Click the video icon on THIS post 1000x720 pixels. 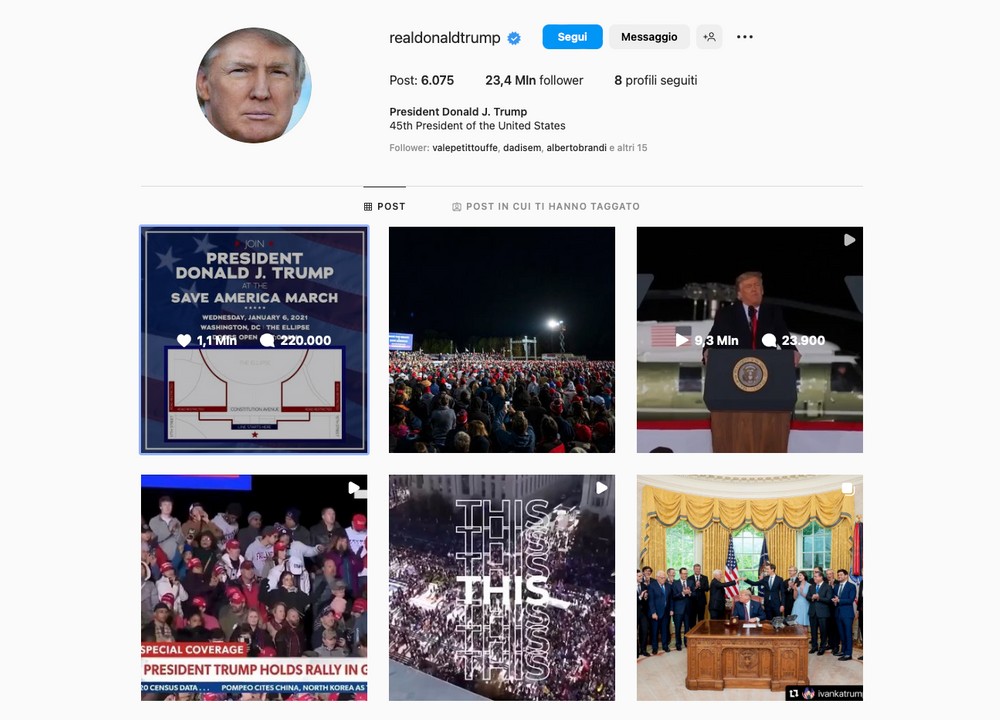pos(601,488)
